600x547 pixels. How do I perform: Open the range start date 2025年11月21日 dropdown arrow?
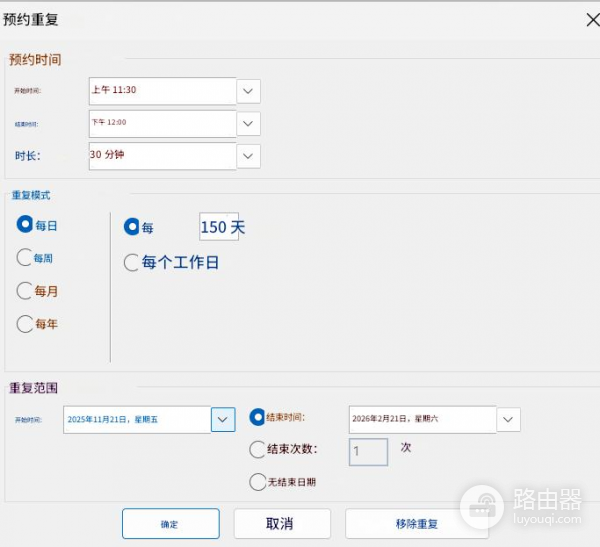(x=223, y=420)
